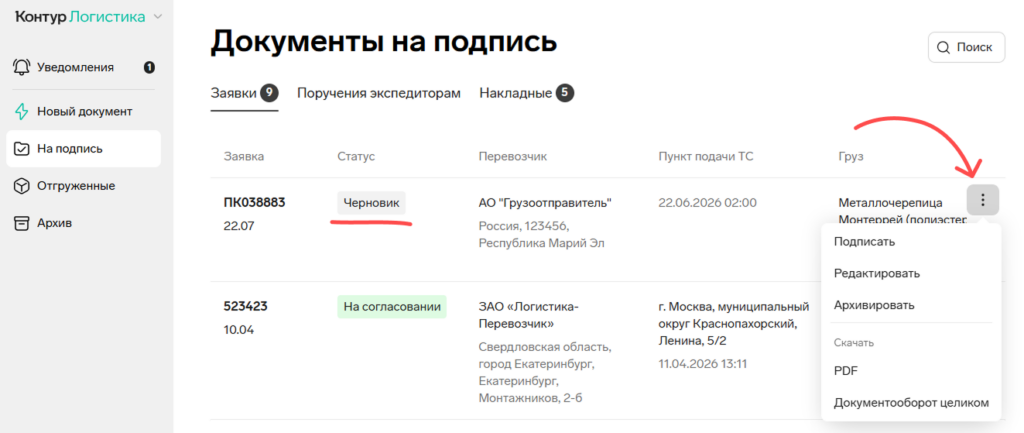Click the bell icon next to Уведомления
The image size is (1024, 433).
coord(22,67)
